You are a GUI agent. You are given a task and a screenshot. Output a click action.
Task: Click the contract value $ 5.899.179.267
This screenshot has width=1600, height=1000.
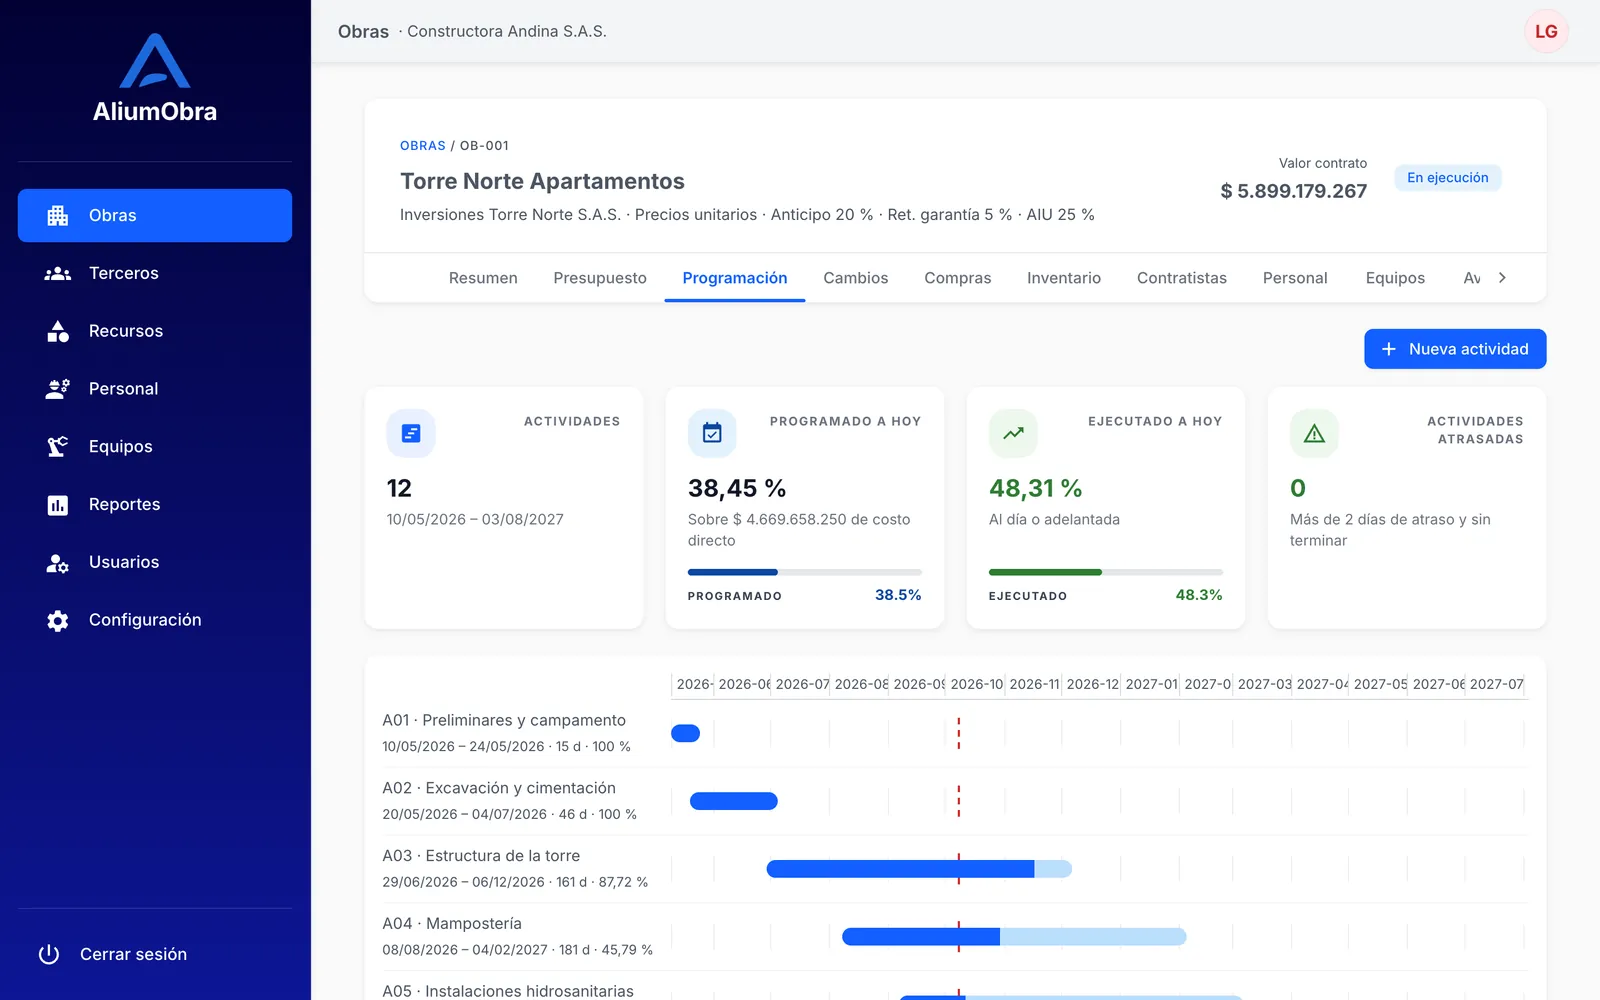pyautogui.click(x=1293, y=191)
